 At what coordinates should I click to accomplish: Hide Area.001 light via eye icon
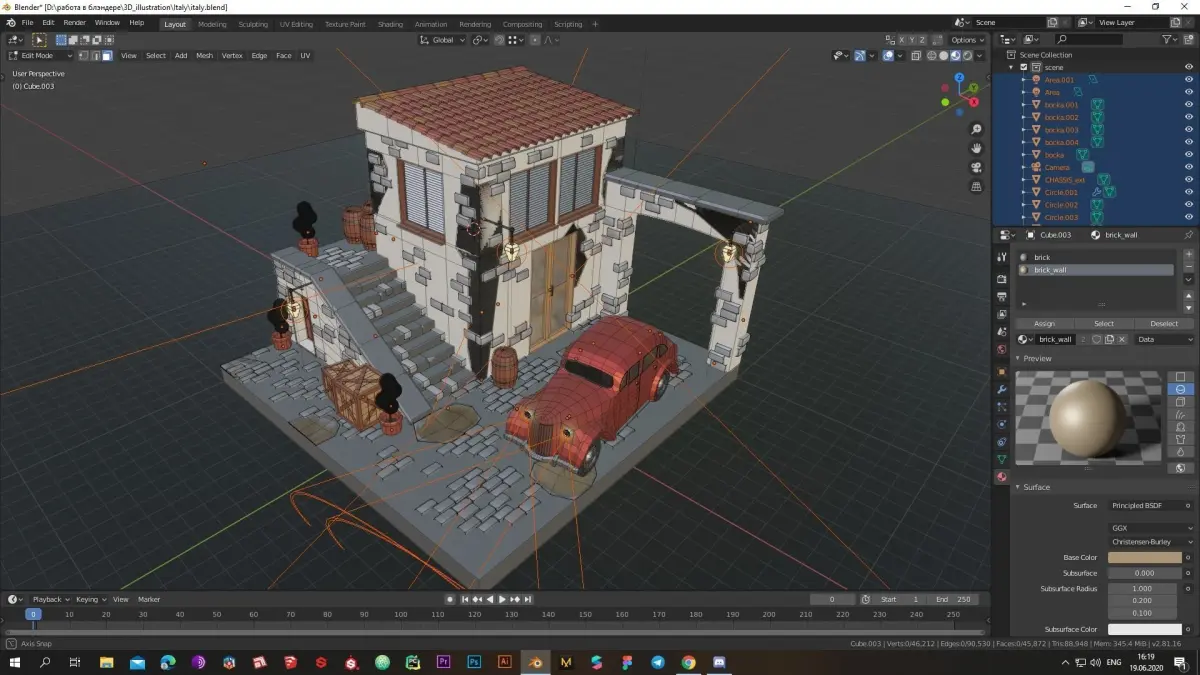click(x=1189, y=79)
